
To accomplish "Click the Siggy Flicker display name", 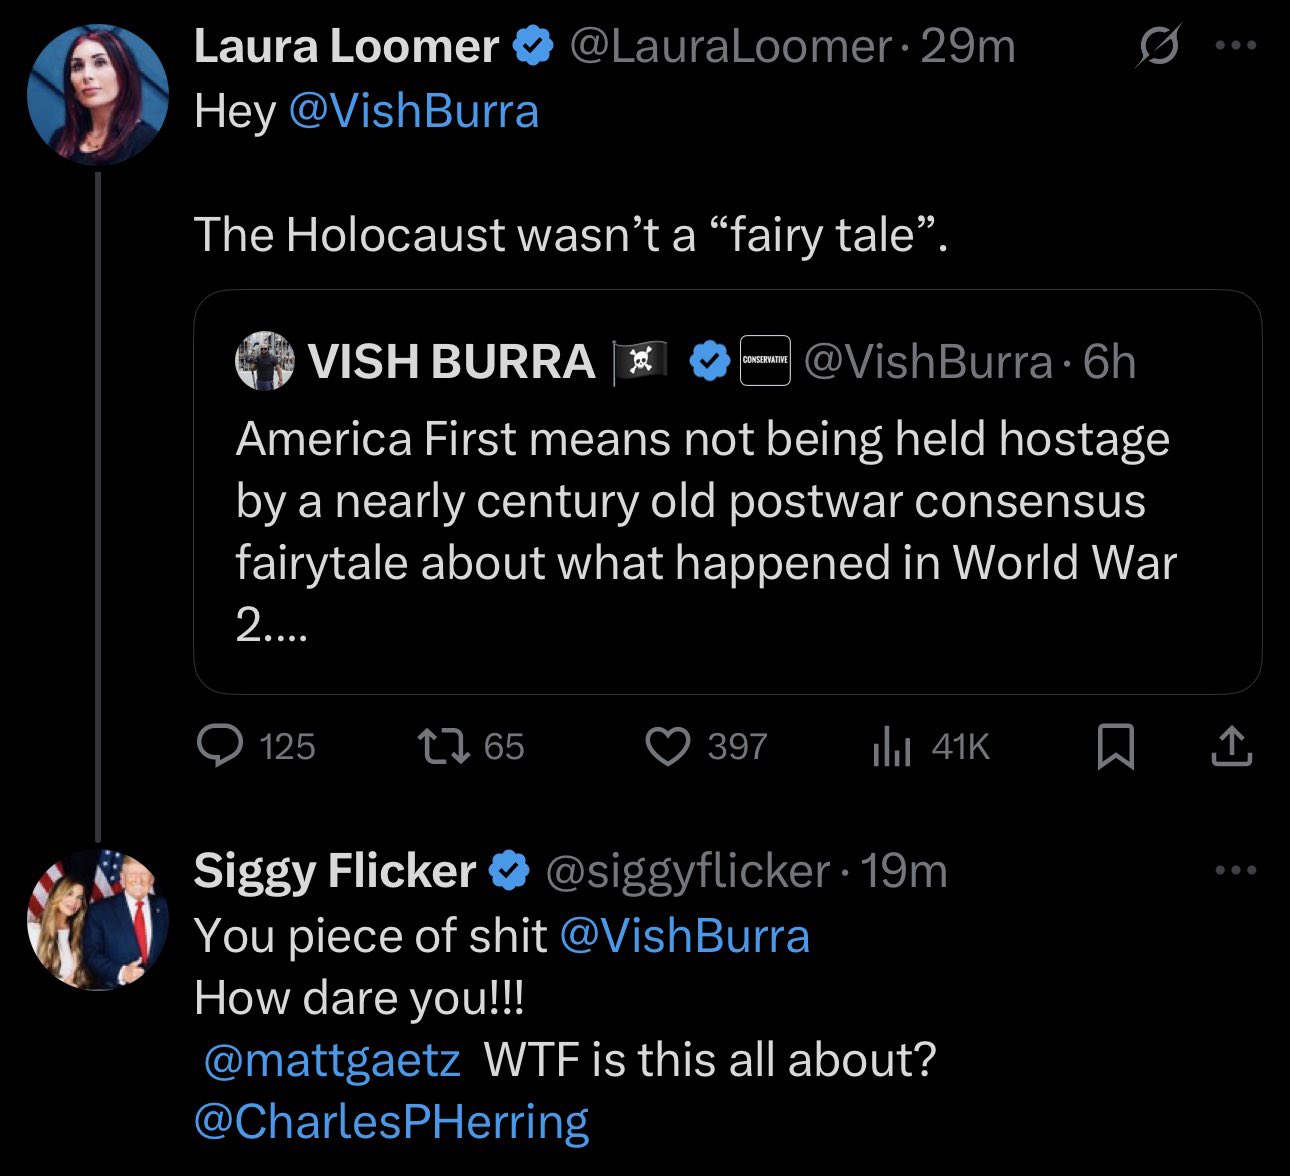I will pos(334,871).
